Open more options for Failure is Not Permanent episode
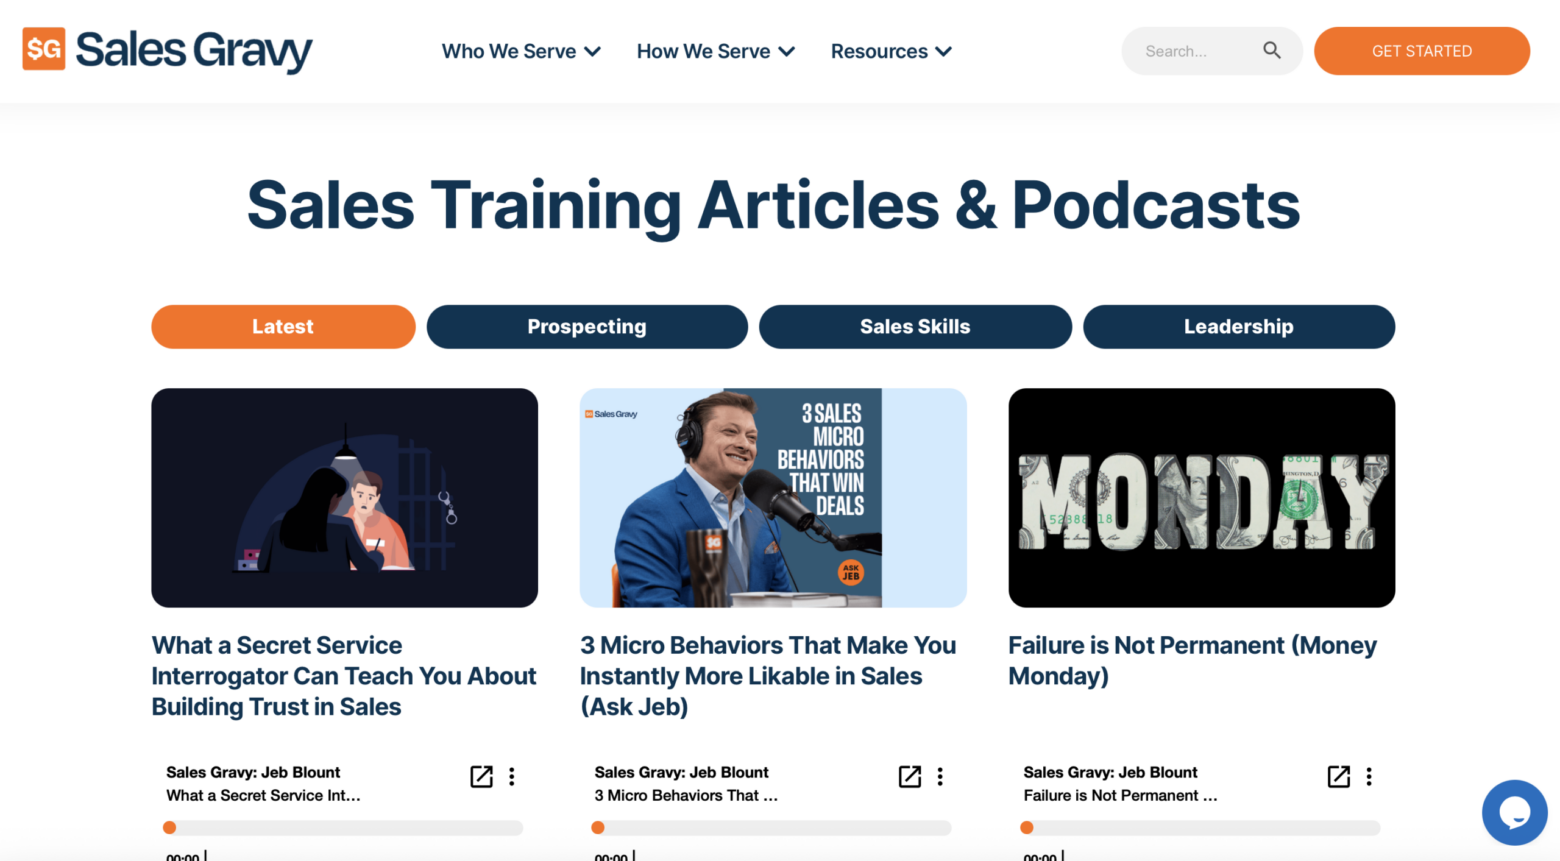The width and height of the screenshot is (1560, 861). click(x=1369, y=776)
